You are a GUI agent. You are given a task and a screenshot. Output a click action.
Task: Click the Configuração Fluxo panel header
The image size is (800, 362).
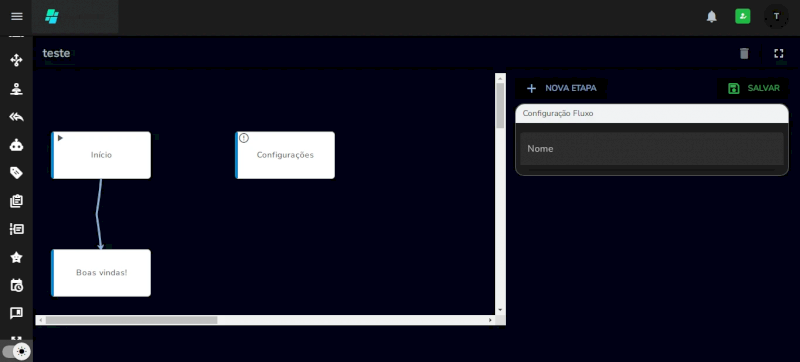tap(652, 113)
